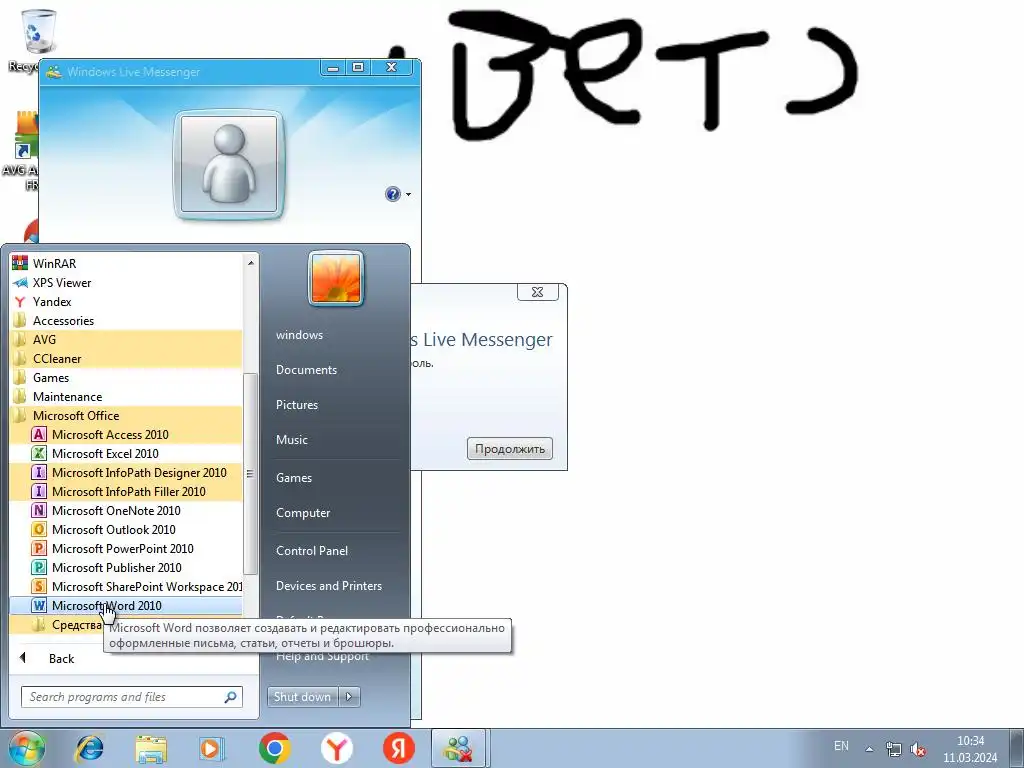This screenshot has height=768, width=1024.
Task: Show hidden tray icons arrow
Action: (x=869, y=749)
